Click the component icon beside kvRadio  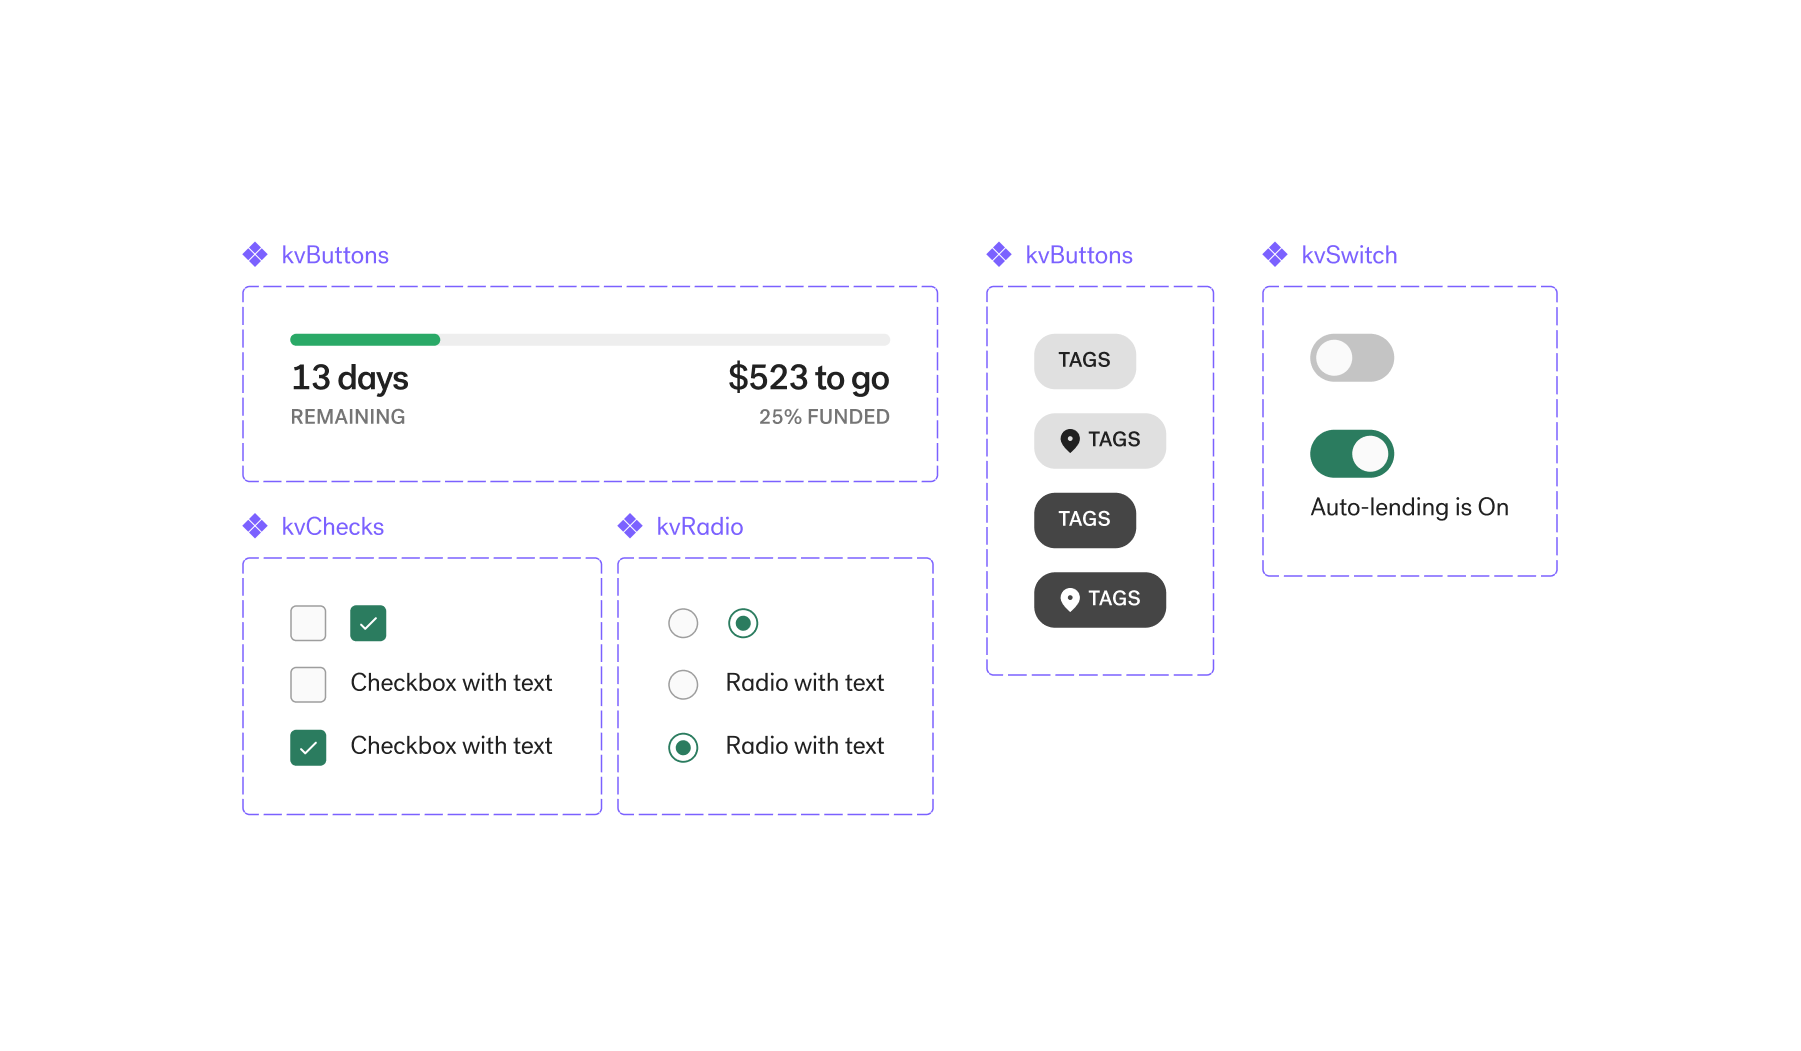click(630, 526)
